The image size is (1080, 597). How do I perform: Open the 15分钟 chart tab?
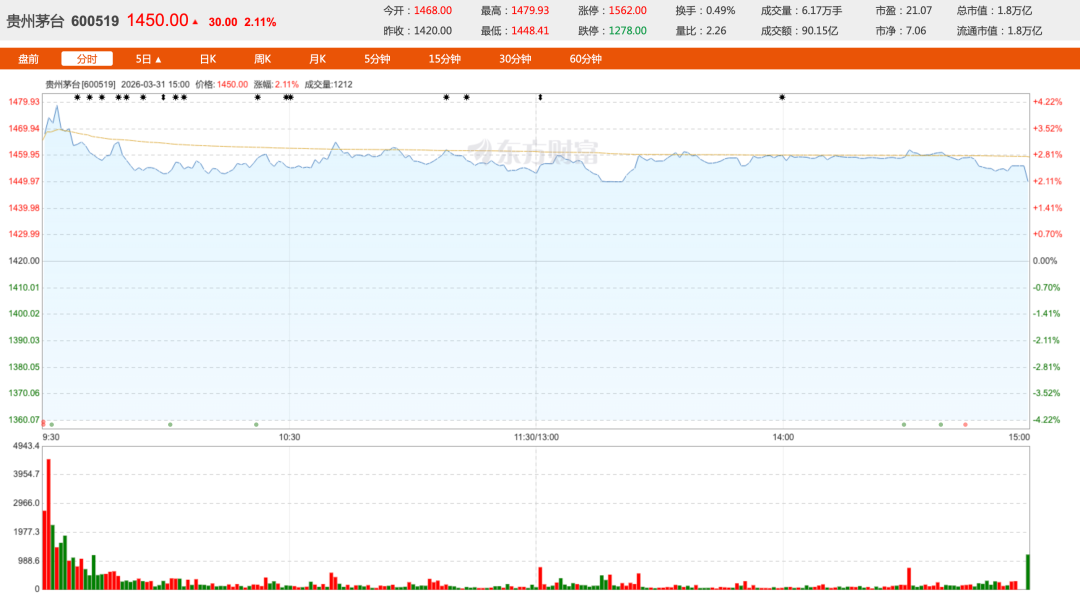pos(444,59)
